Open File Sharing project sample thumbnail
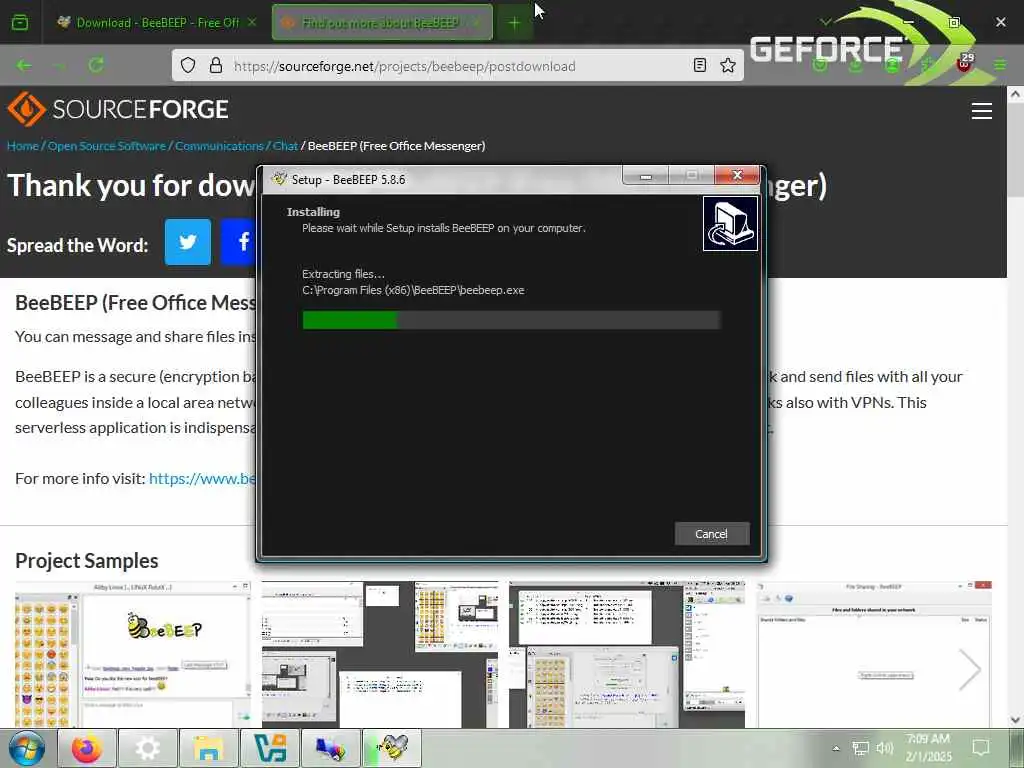Image resolution: width=1024 pixels, height=768 pixels. pyautogui.click(x=874, y=654)
